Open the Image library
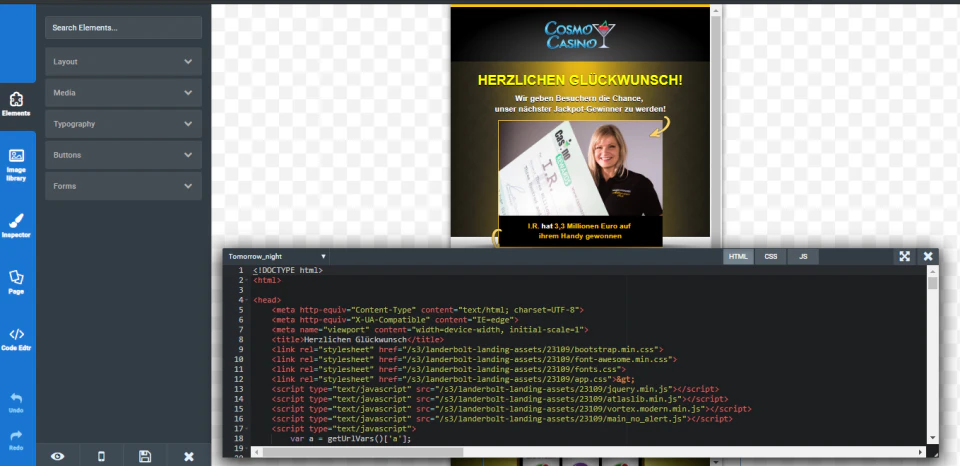Image resolution: width=960 pixels, height=466 pixels. tap(17, 162)
